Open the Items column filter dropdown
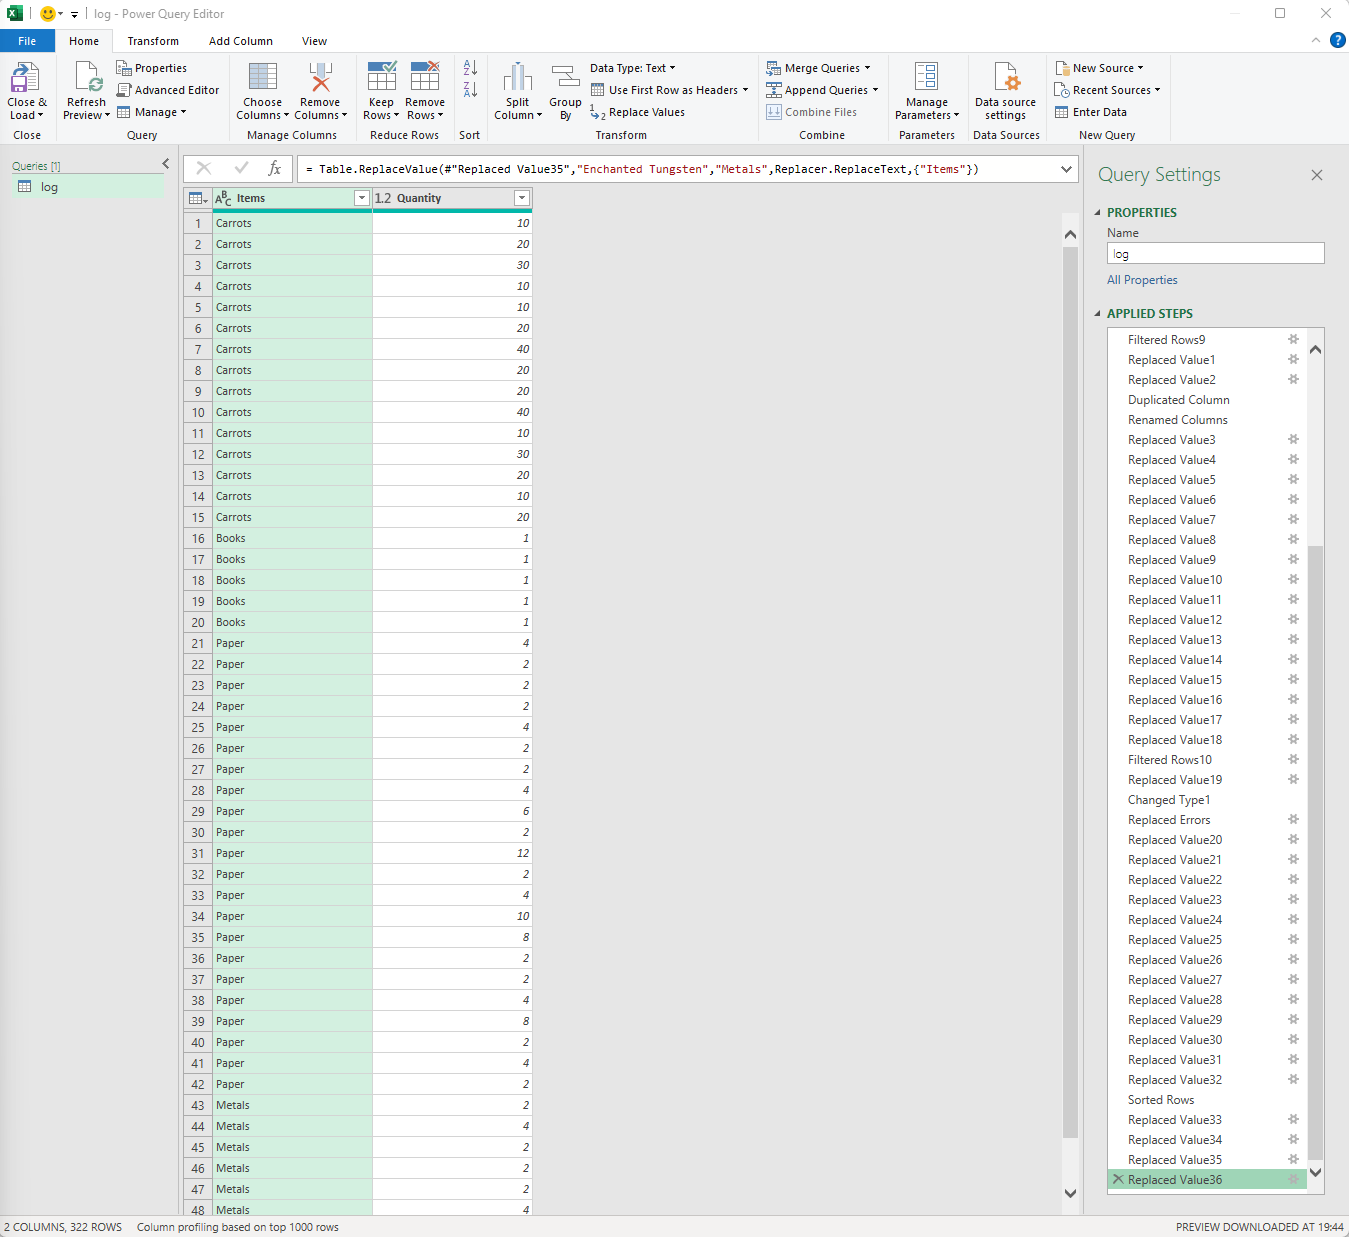This screenshot has height=1237, width=1349. point(361,198)
